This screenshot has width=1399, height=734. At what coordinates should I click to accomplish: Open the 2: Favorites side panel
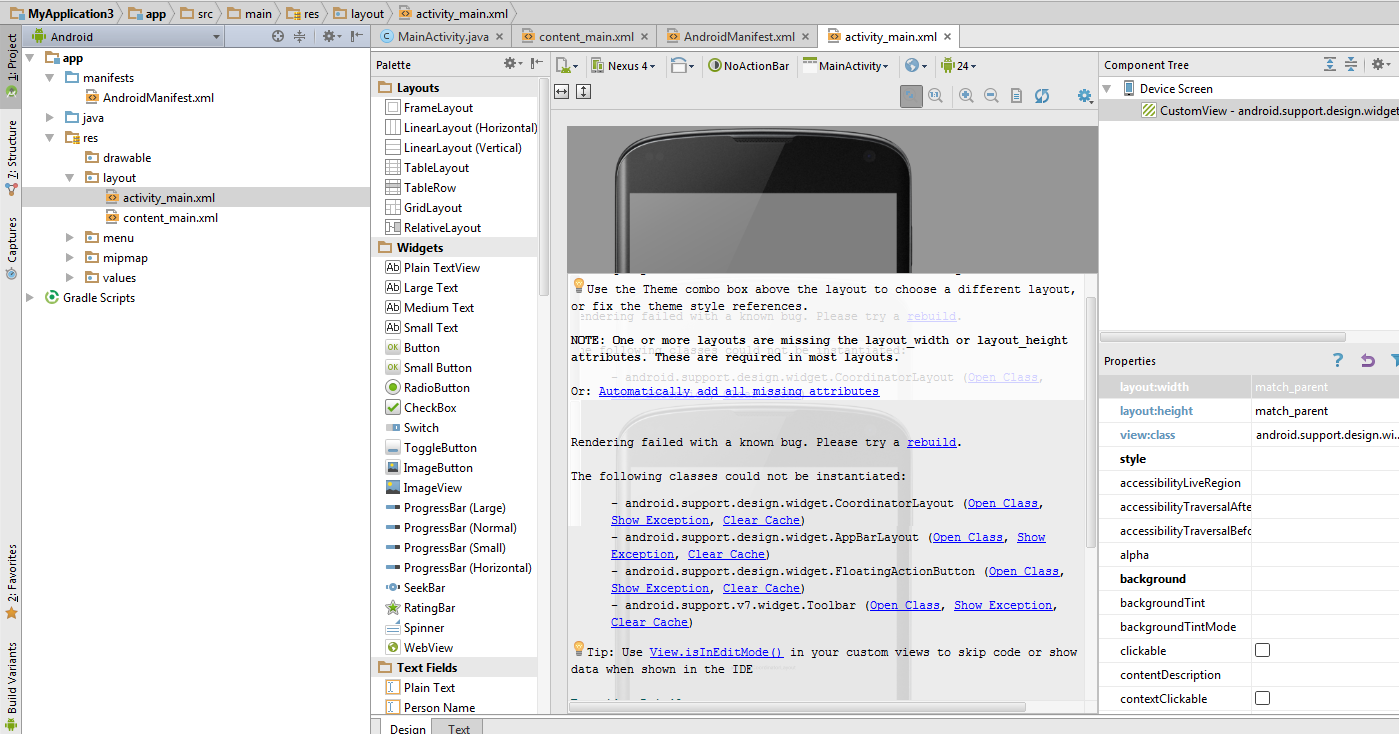[11, 581]
